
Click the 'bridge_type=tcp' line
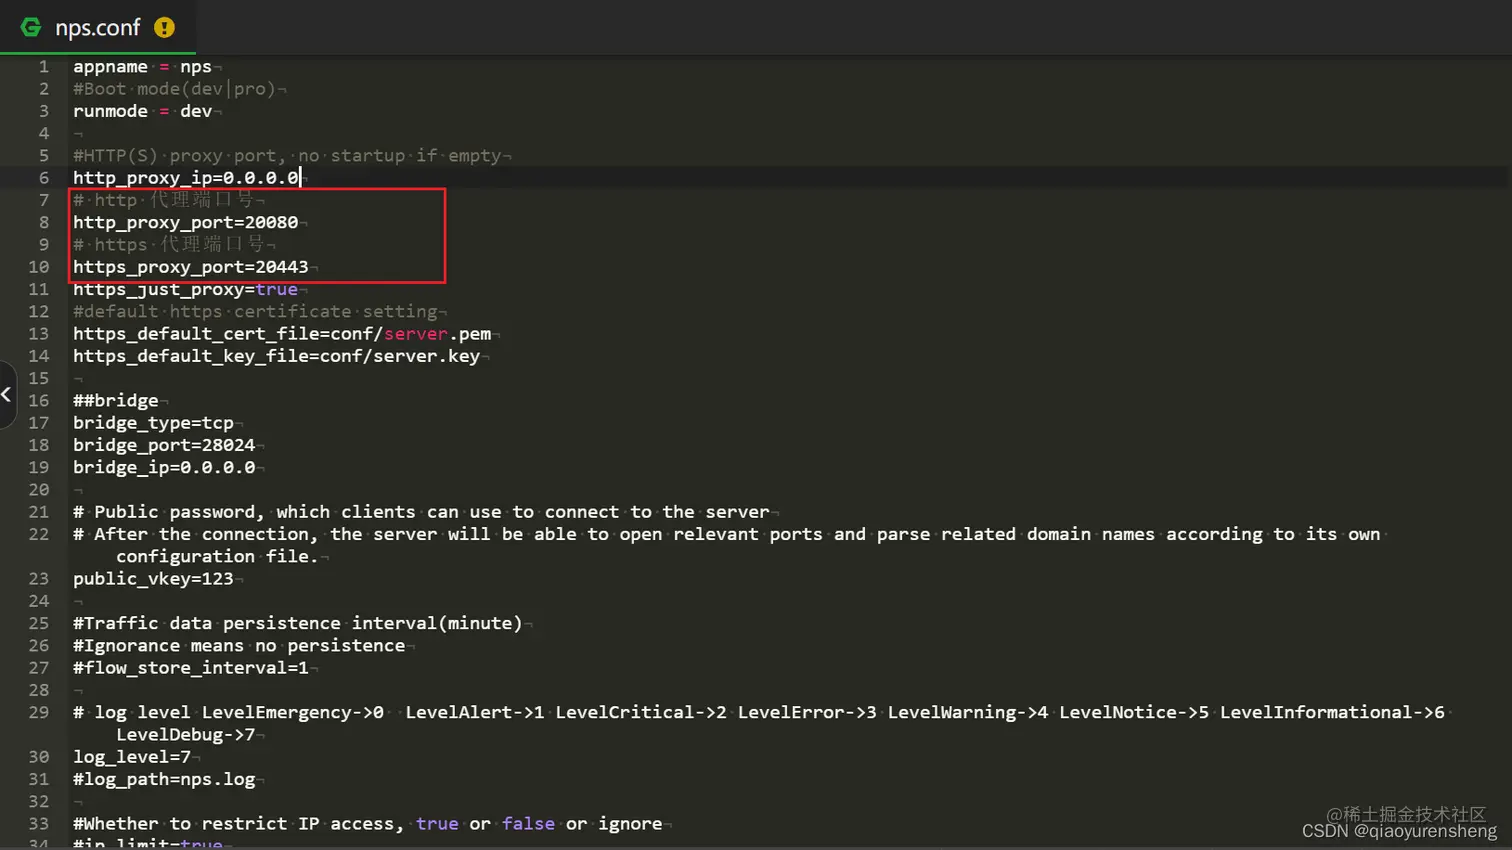point(153,423)
